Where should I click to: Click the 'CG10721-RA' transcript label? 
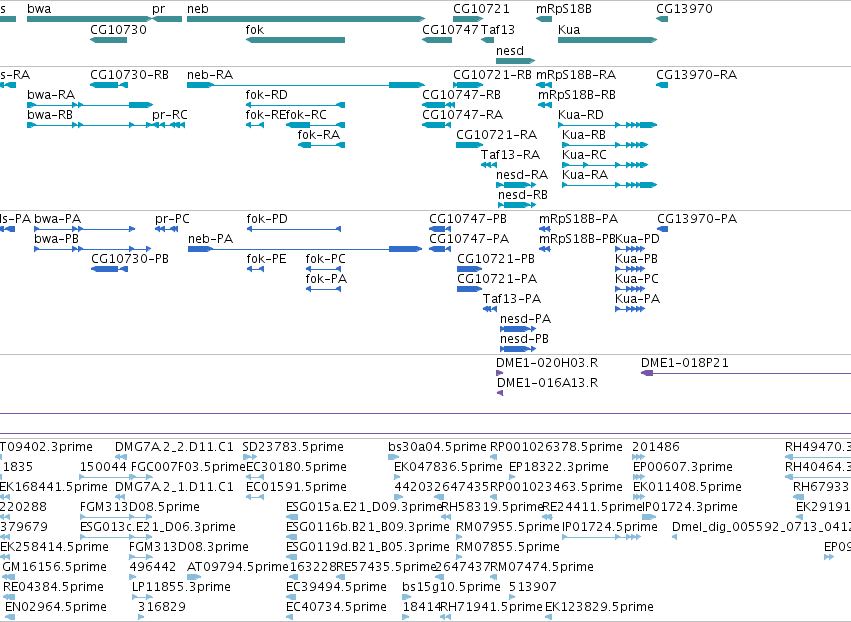coord(497,135)
